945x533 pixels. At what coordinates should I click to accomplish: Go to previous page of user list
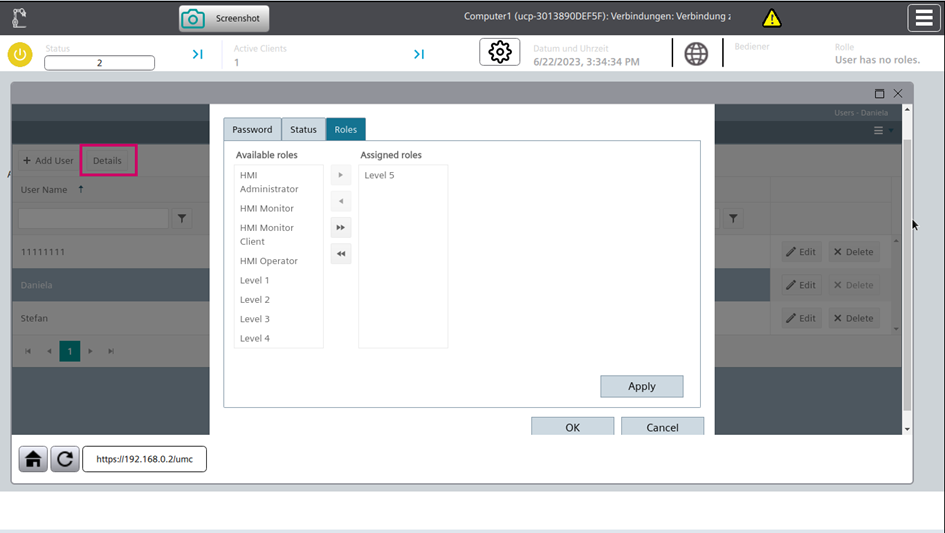[49, 351]
